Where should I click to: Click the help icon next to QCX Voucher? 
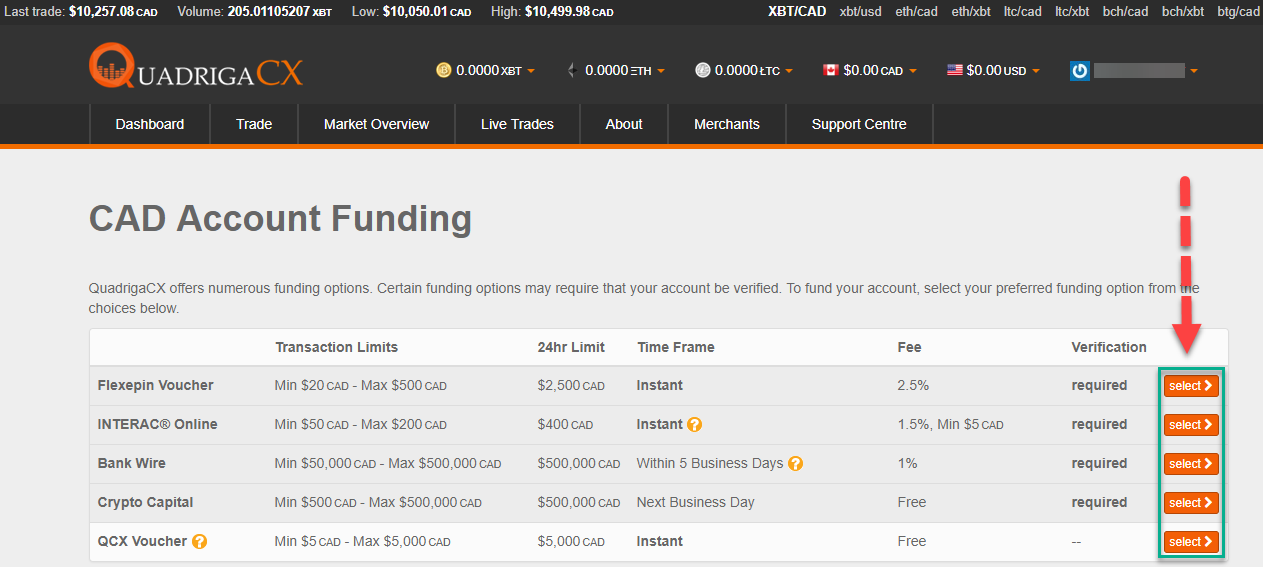pos(199,541)
